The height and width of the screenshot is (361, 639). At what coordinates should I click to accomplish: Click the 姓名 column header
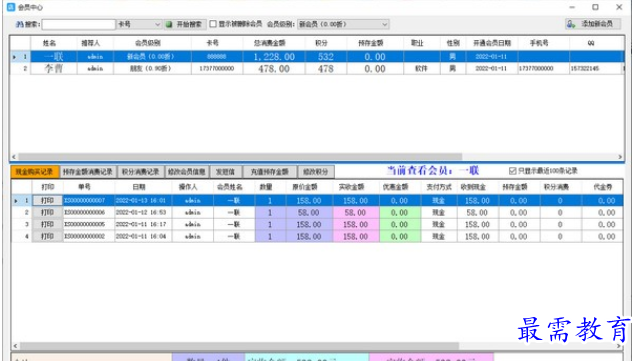[x=49, y=43]
